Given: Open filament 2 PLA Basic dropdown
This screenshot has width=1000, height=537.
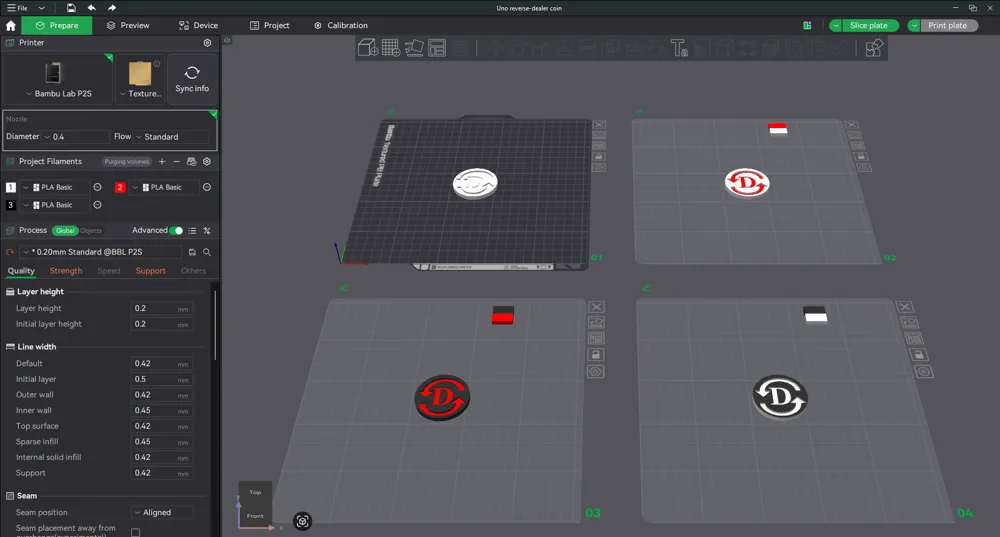Looking at the screenshot, I should pyautogui.click(x=165, y=187).
